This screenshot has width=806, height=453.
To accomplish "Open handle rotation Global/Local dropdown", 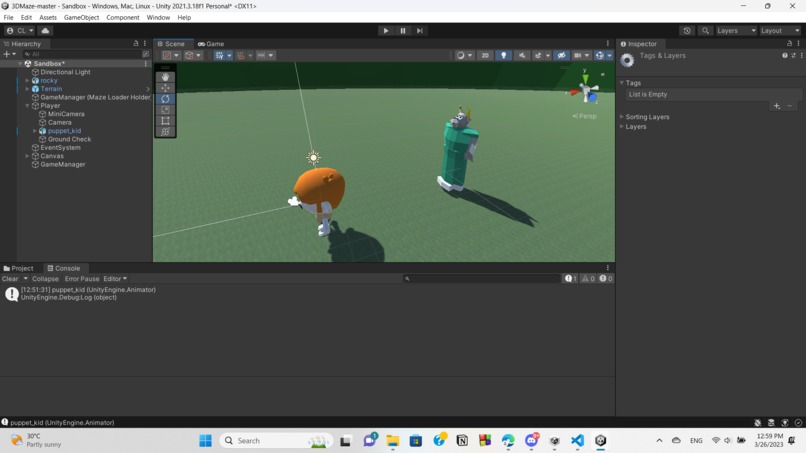I will [x=193, y=55].
